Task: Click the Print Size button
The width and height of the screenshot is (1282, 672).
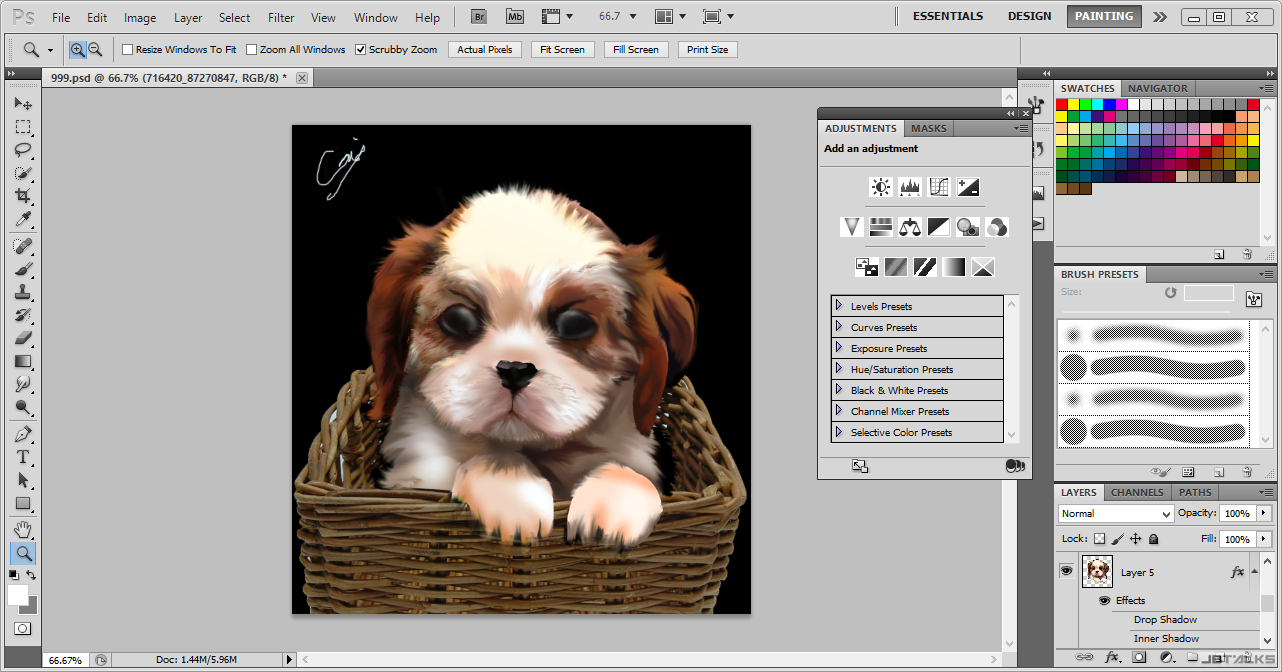Action: tap(708, 49)
